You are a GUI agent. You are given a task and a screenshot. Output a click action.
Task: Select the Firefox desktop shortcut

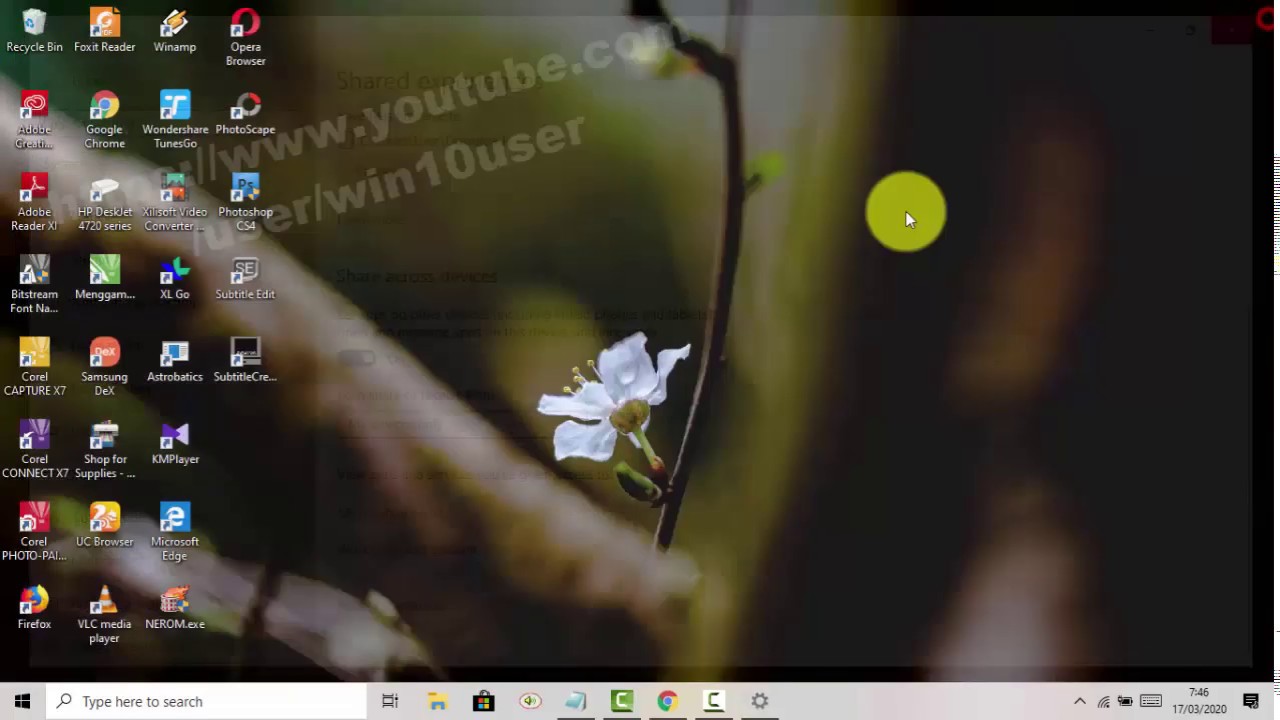click(34, 608)
